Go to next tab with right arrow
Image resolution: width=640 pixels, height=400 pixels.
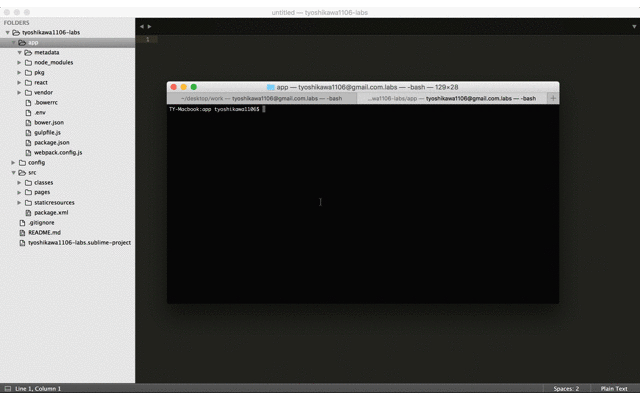tap(149, 27)
